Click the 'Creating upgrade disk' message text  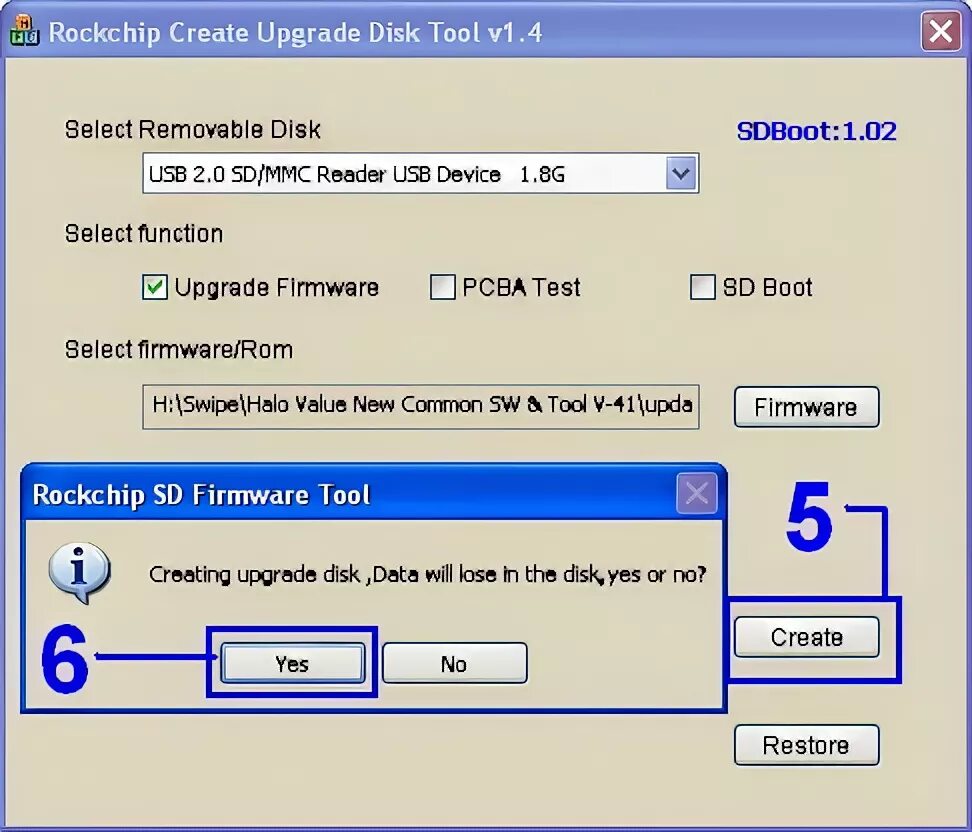pyautogui.click(x=427, y=575)
